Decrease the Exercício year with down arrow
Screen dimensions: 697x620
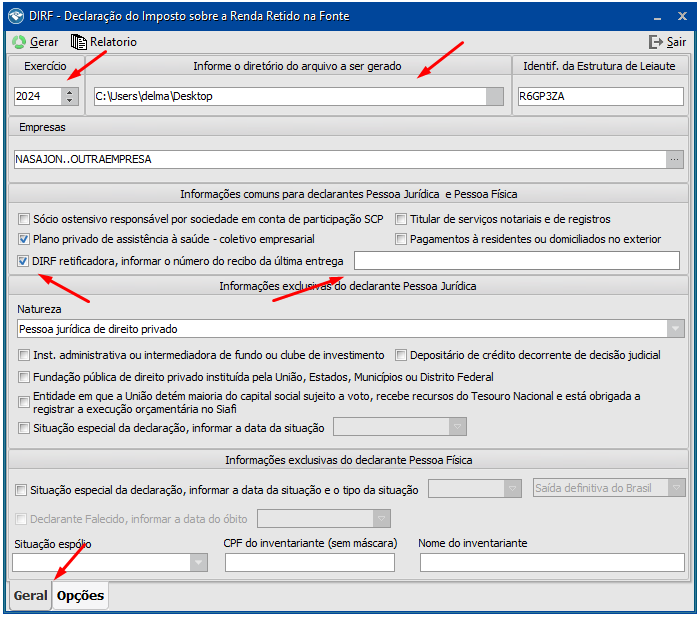[69, 101]
